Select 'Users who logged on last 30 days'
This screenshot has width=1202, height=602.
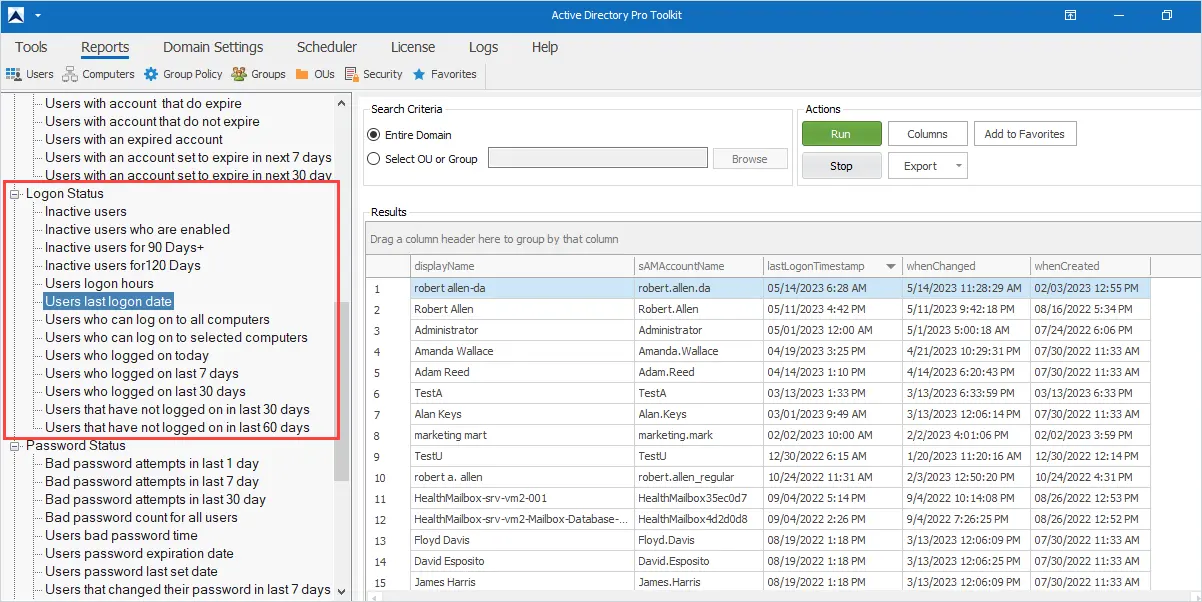point(145,391)
